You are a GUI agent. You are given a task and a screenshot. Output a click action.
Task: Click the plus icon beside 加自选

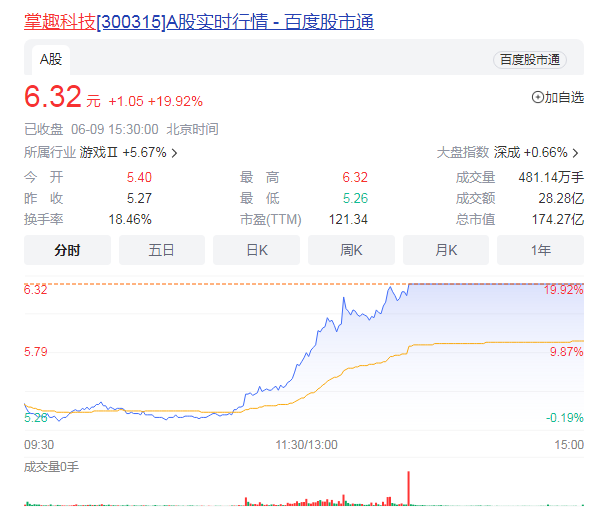(x=538, y=97)
